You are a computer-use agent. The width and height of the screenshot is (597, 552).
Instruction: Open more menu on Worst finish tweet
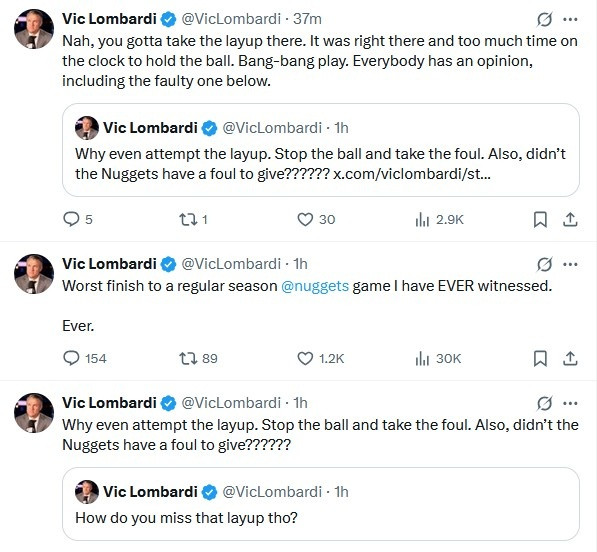point(570,264)
